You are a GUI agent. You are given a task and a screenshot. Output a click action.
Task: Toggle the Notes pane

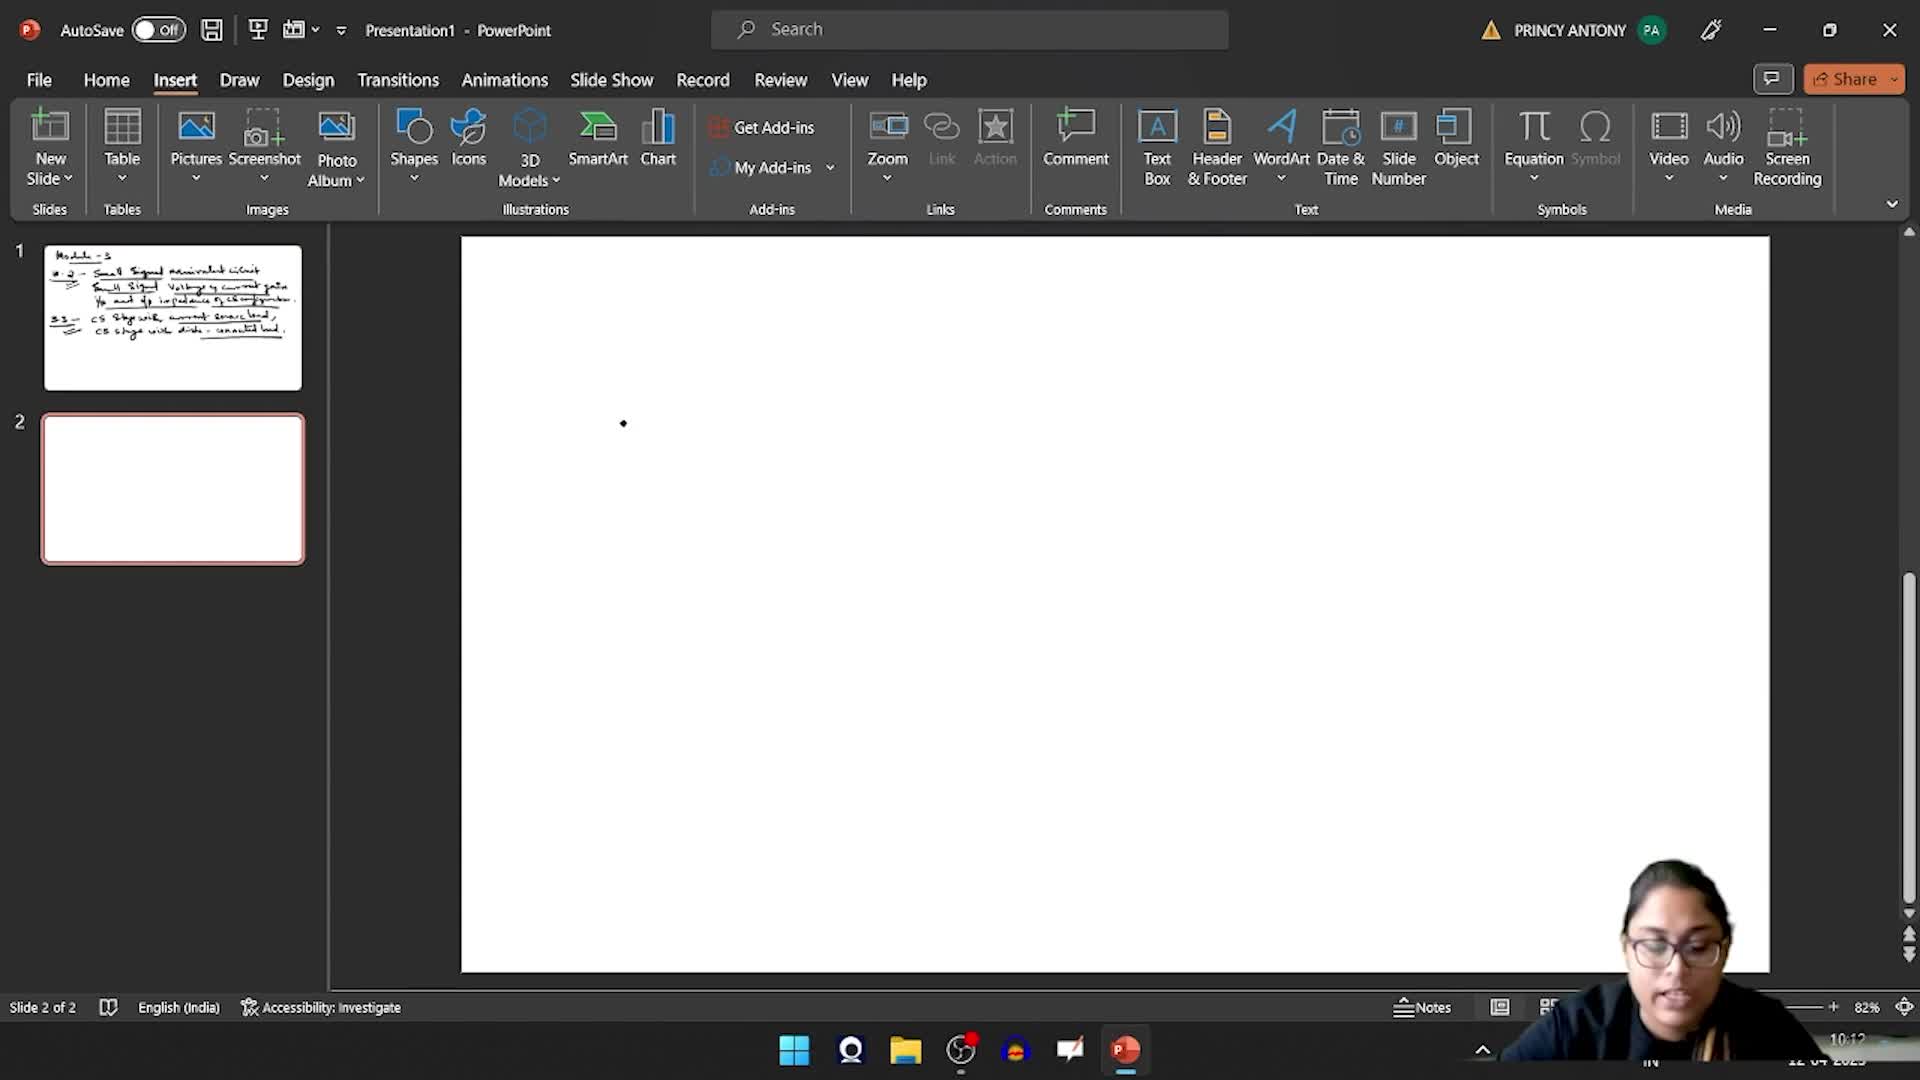coord(1422,1007)
